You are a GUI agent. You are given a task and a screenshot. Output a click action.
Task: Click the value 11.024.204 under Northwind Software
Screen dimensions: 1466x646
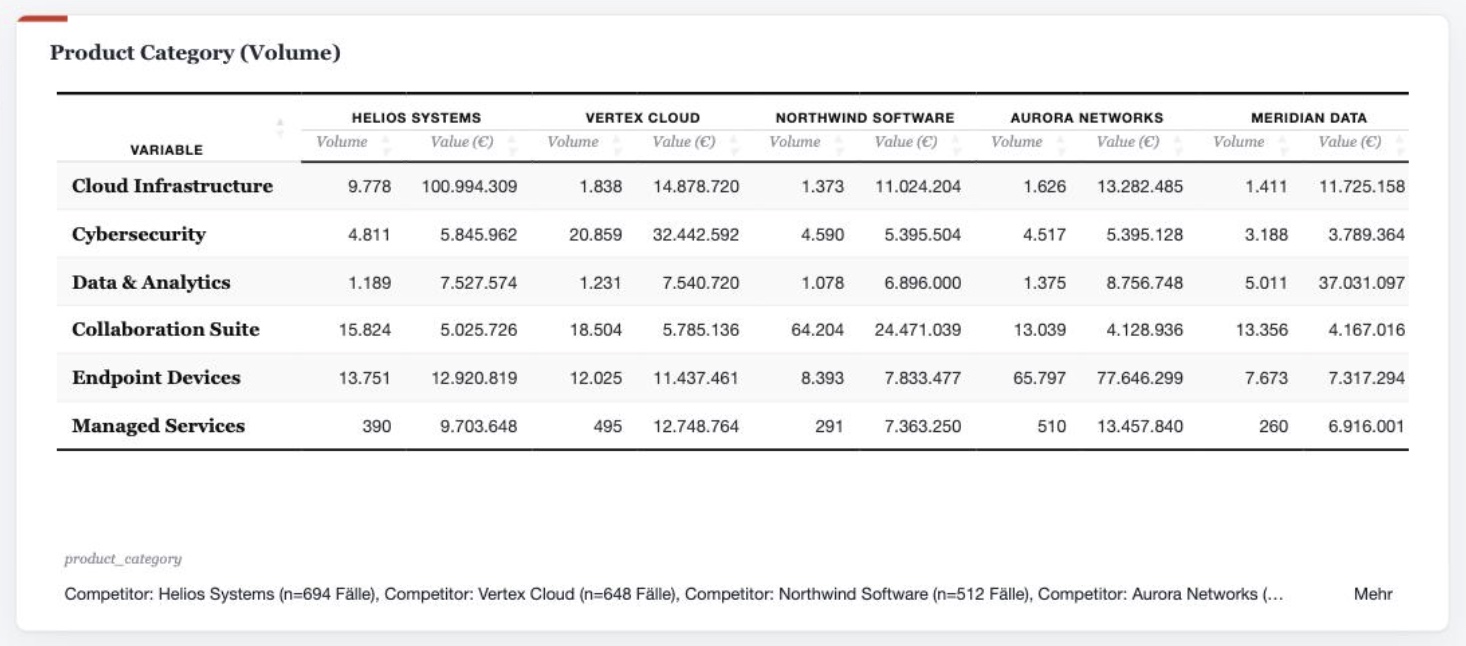point(918,186)
